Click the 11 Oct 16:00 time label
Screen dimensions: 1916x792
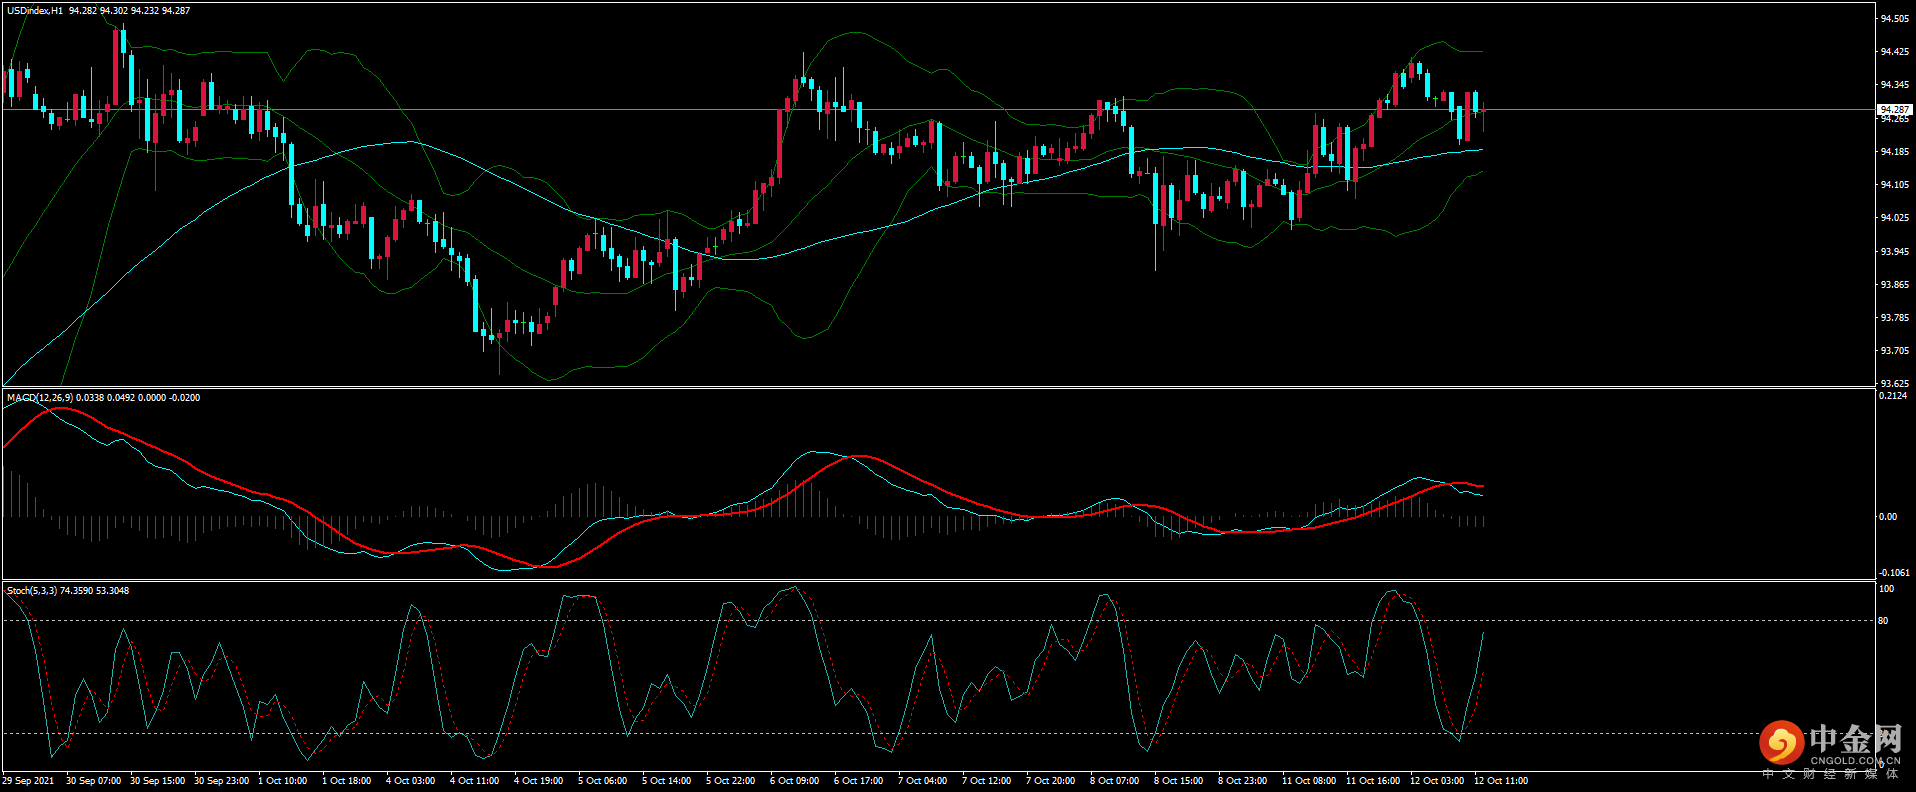coord(1372,781)
